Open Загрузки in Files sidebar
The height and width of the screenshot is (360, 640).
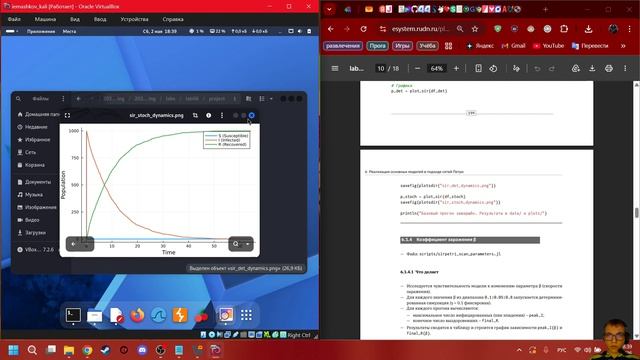[32, 233]
